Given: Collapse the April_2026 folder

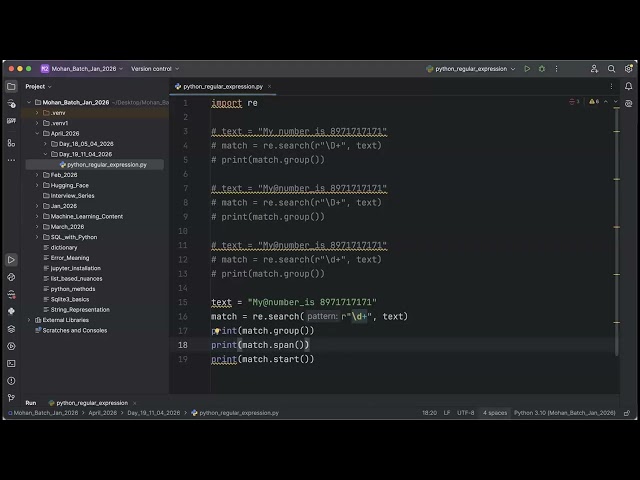Looking at the screenshot, I should [x=37, y=133].
